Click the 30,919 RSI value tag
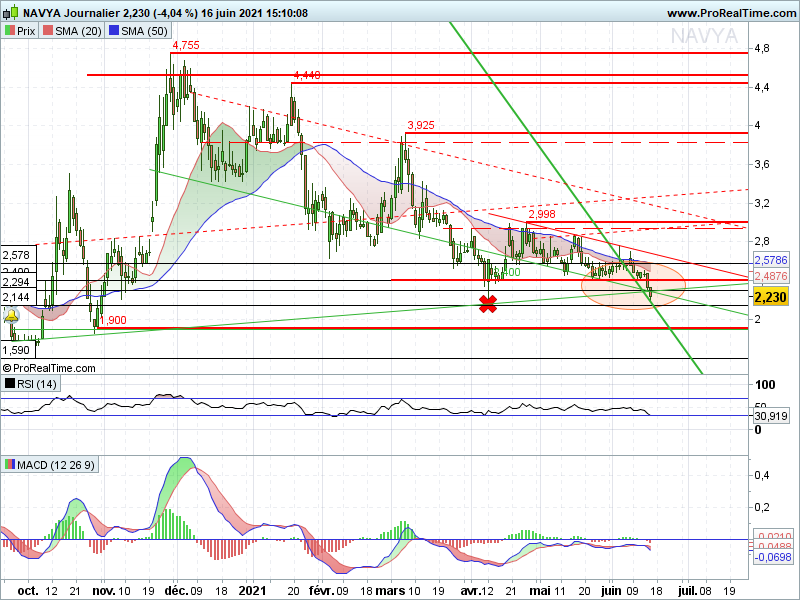This screenshot has height=600, width=800. click(x=770, y=416)
